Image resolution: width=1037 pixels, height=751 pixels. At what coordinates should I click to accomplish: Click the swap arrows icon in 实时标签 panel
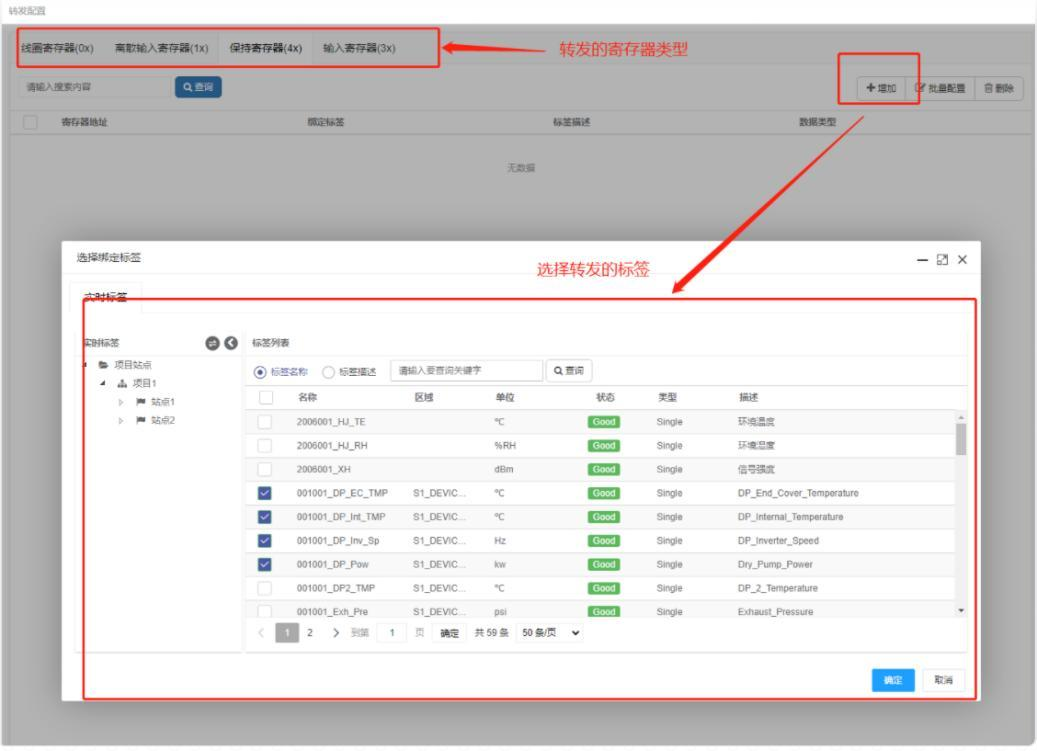pos(213,344)
